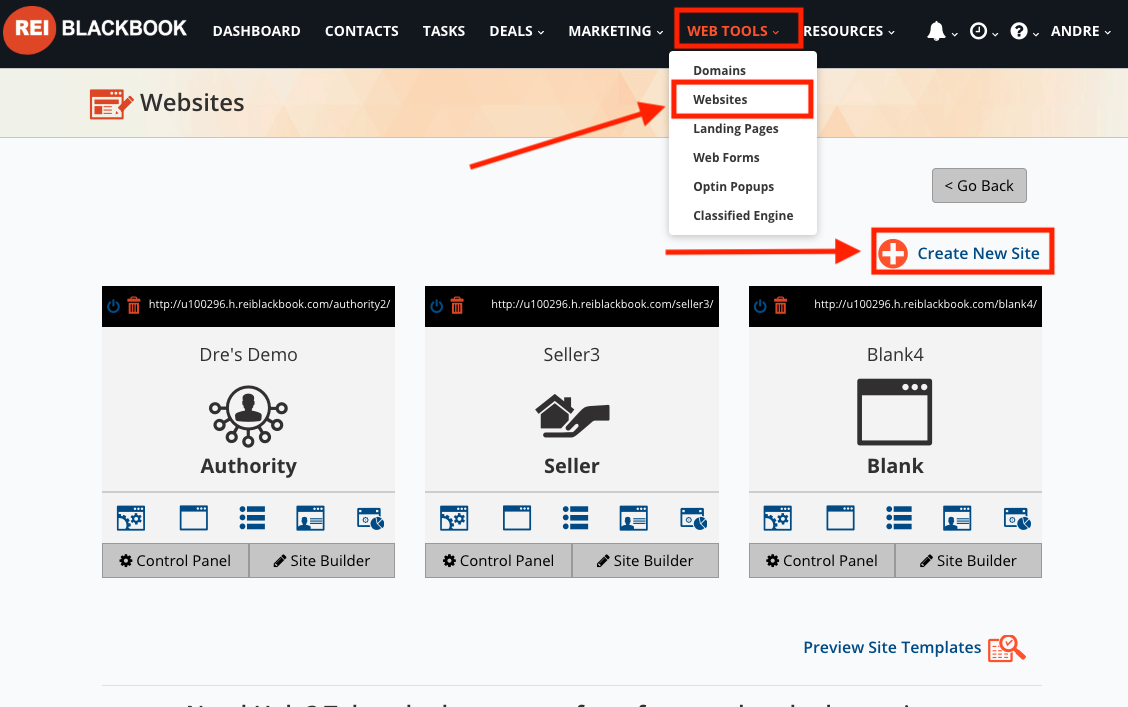Open pie chart stats icon on Dre's Demo card
1128x707 pixels.
point(370,519)
